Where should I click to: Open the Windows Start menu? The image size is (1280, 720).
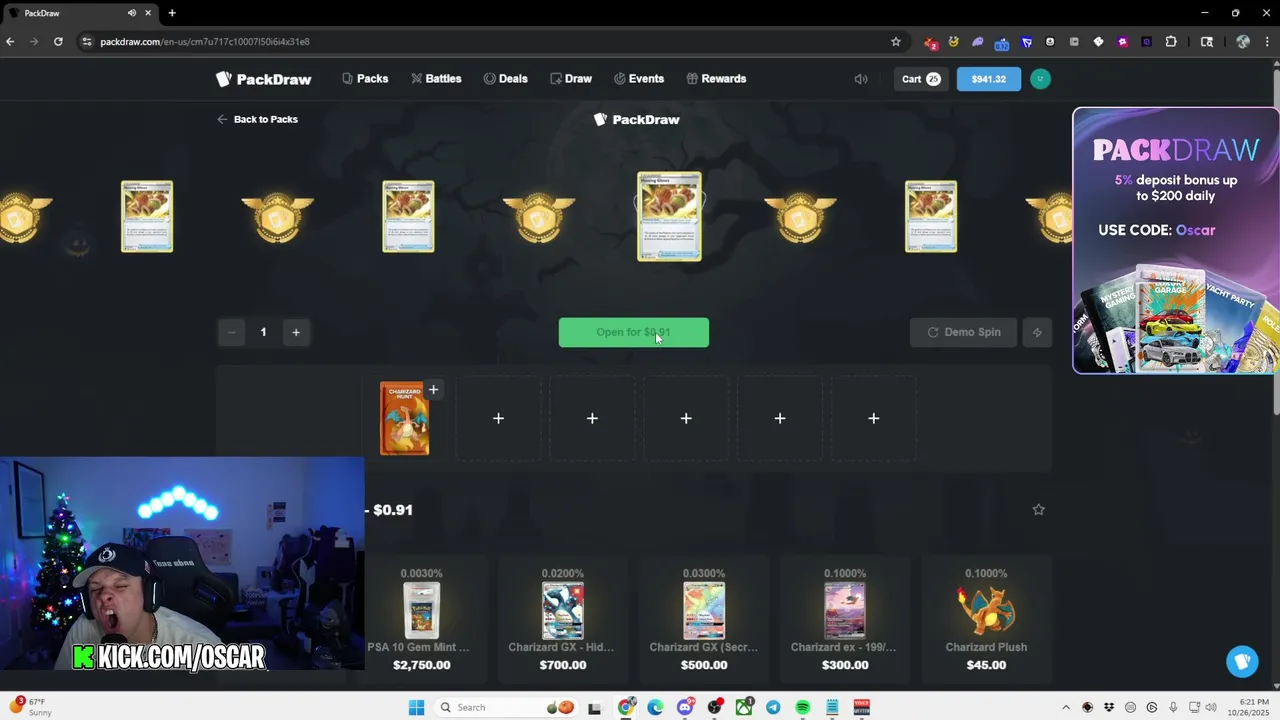pos(416,707)
